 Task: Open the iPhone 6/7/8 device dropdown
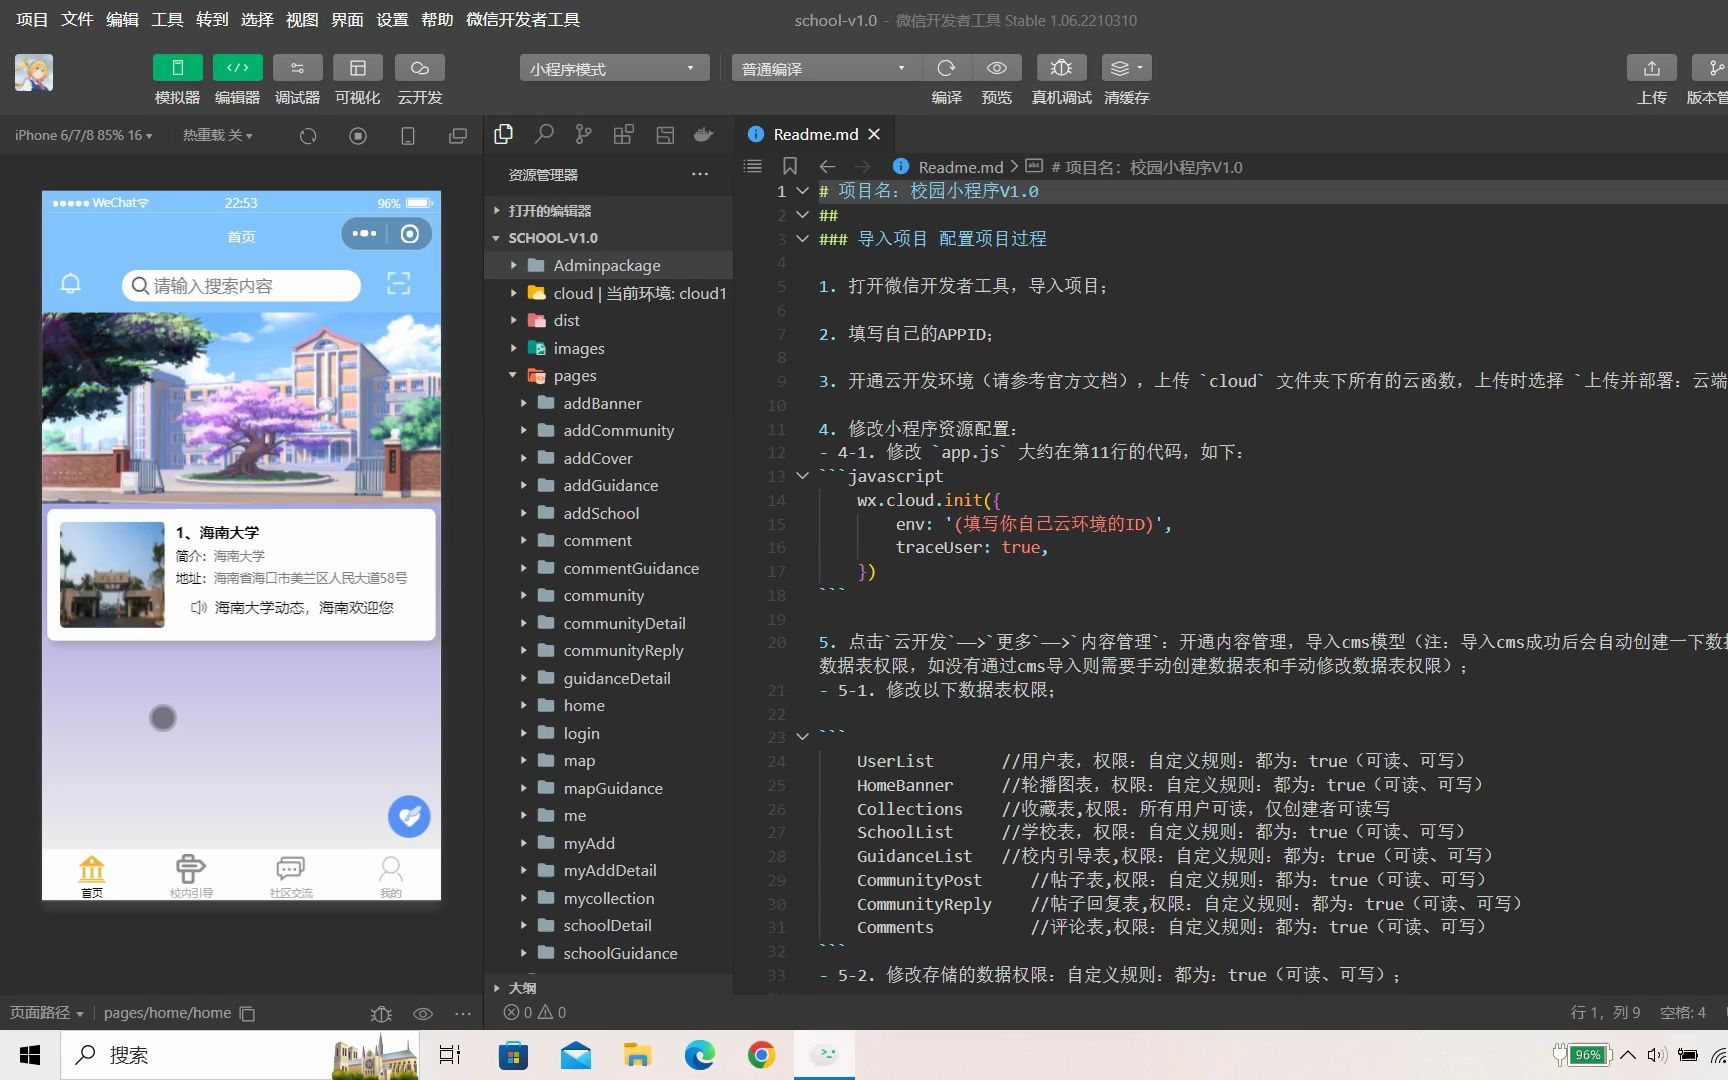[x=84, y=135]
